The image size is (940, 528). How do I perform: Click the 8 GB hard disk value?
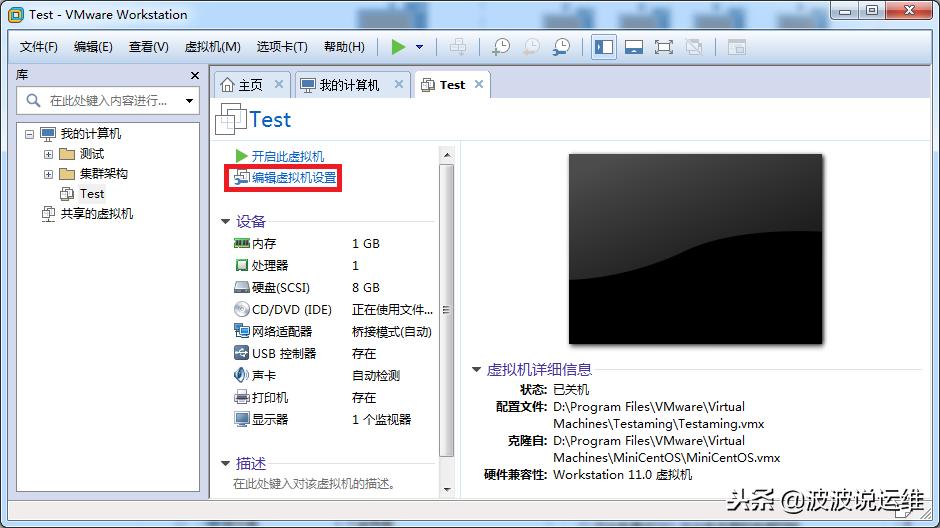[366, 288]
